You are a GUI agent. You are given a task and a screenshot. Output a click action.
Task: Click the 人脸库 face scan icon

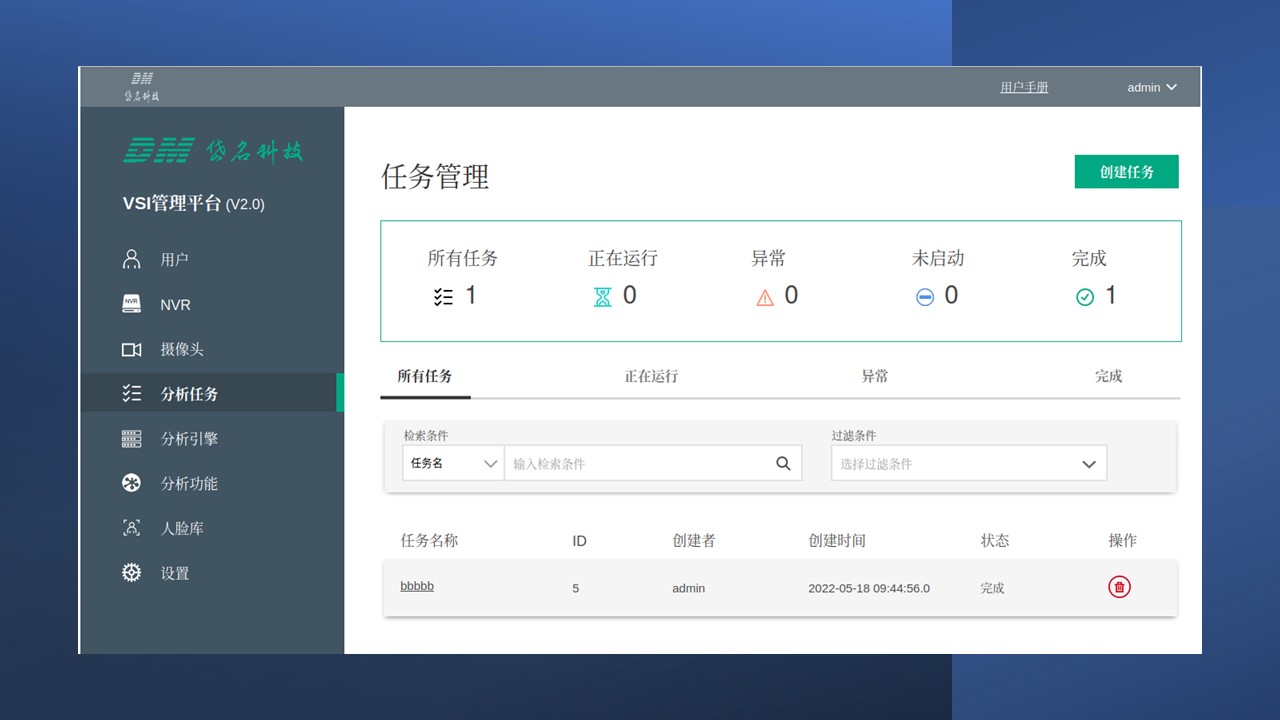[131, 528]
